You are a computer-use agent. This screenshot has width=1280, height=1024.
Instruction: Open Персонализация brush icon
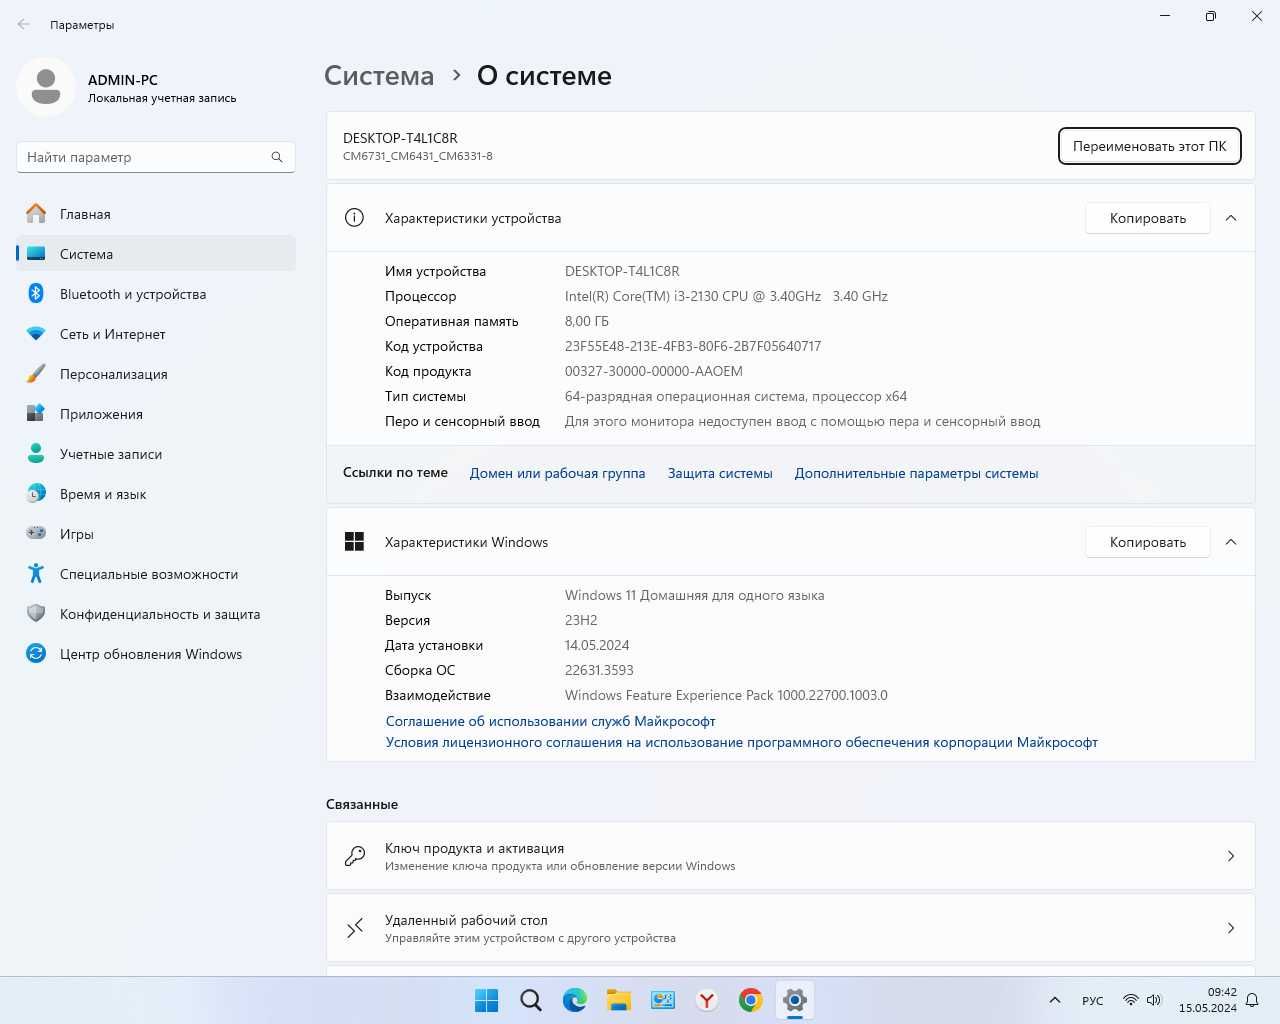tap(36, 374)
